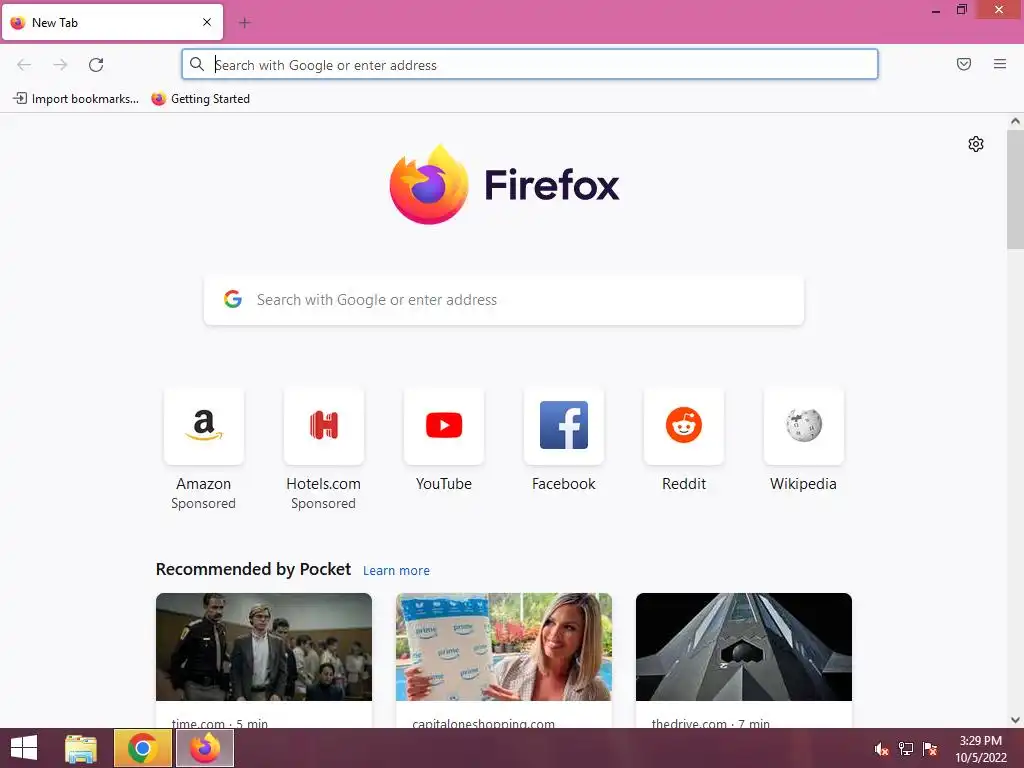Click Import bookmarks in bookmarks toolbar

pos(76,99)
